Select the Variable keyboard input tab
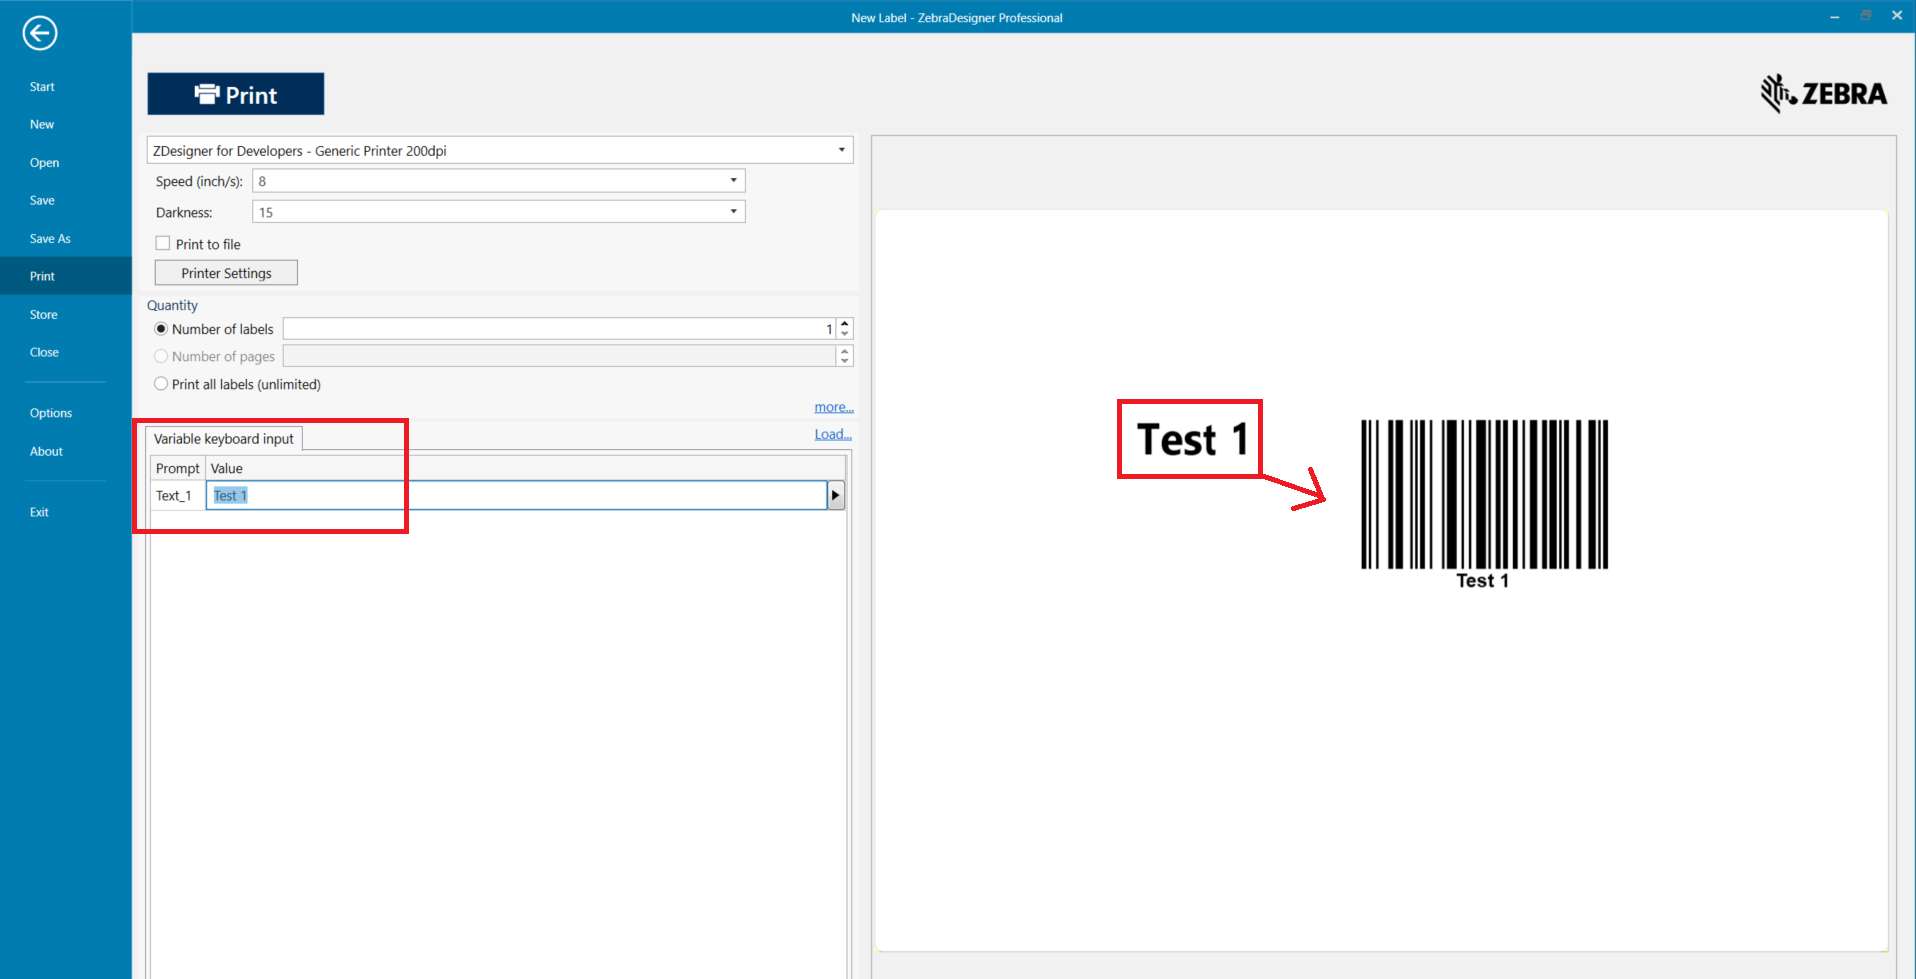Image resolution: width=1916 pixels, height=979 pixels. [224, 439]
